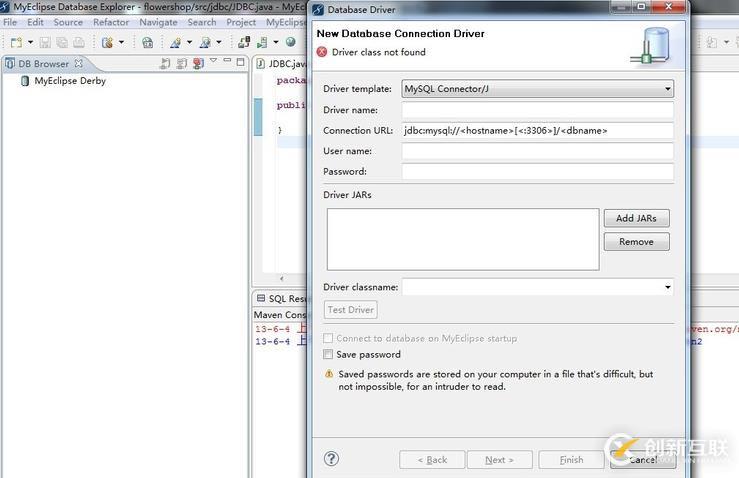The image size is (739, 478).
Task: Click the "New Database Connection Driver" heading
Action: coord(401,33)
